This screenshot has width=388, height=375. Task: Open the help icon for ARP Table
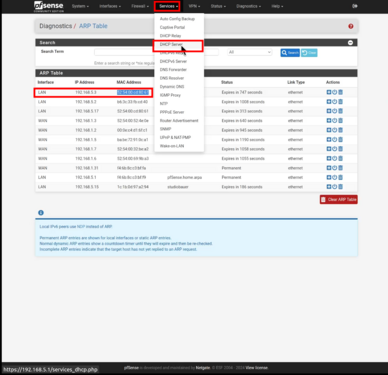pos(351,26)
